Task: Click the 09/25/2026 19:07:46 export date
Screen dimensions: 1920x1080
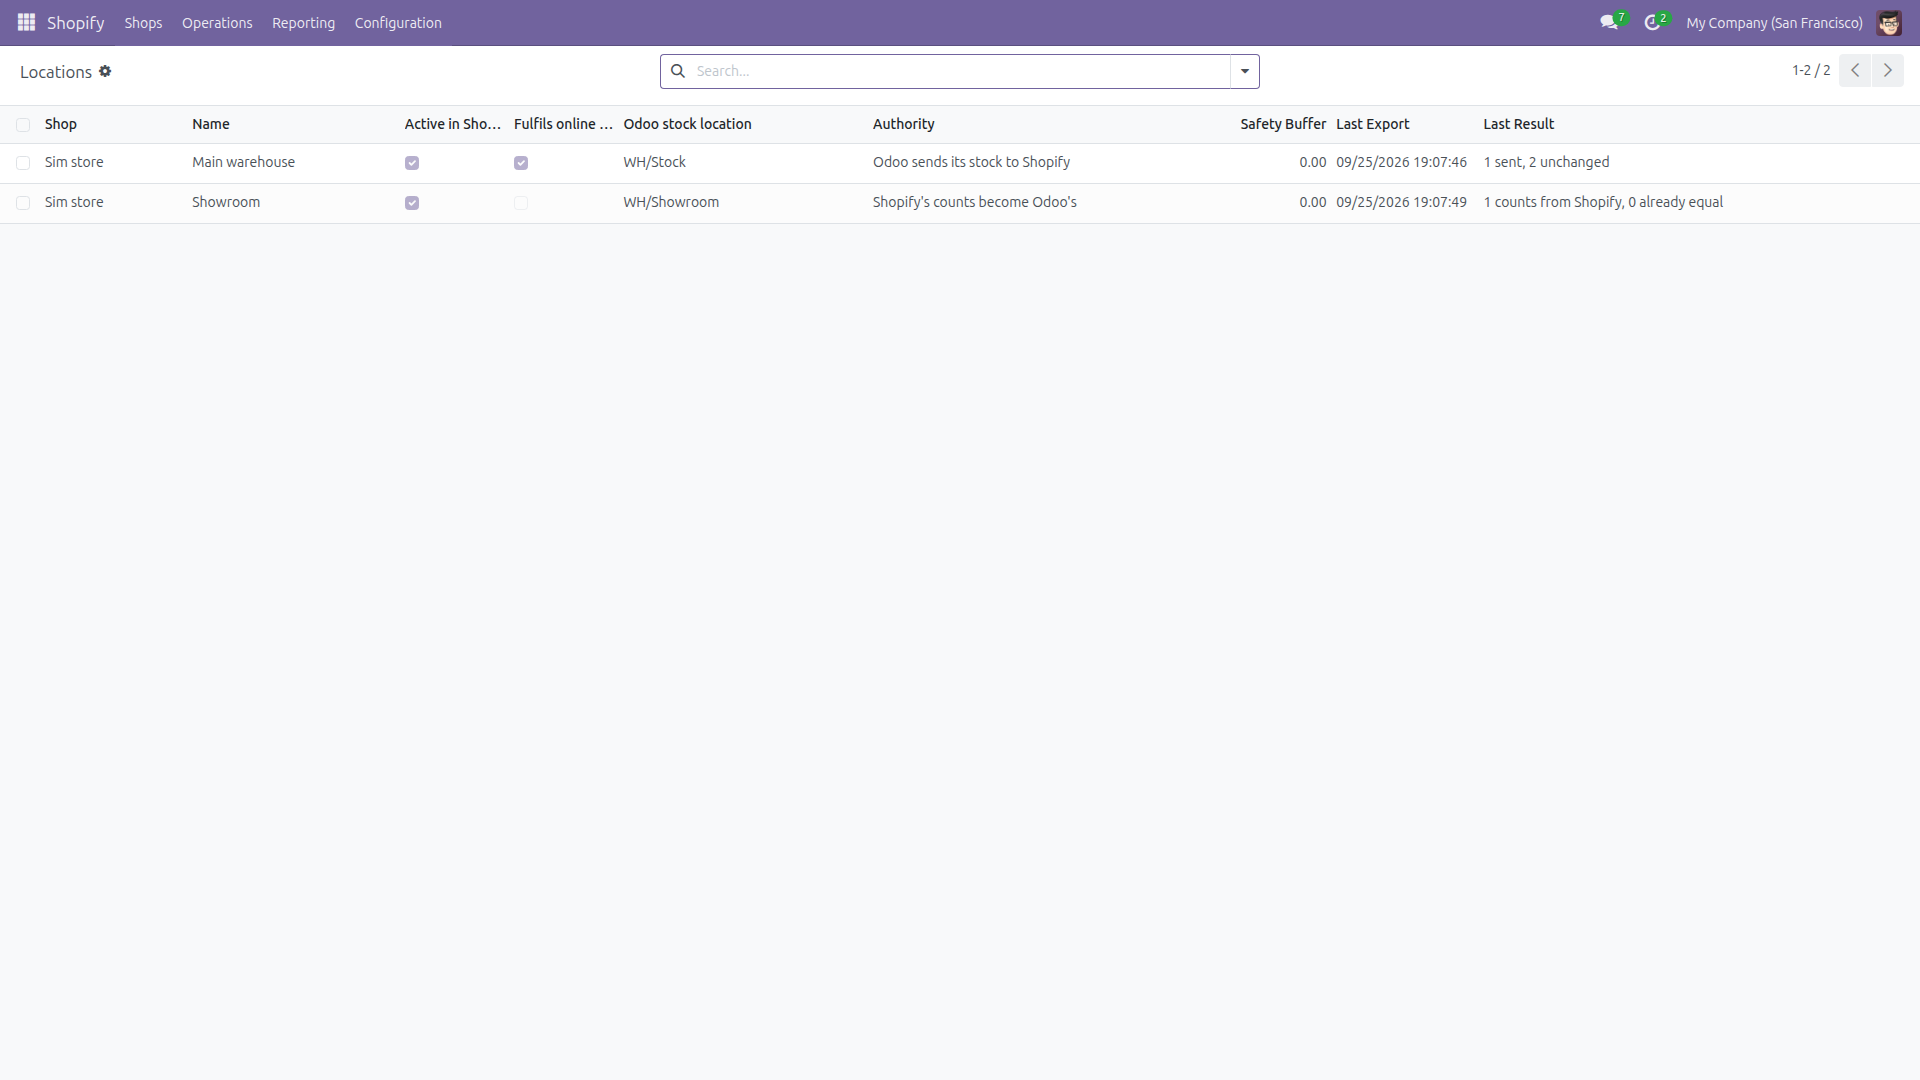Action: pos(1401,162)
